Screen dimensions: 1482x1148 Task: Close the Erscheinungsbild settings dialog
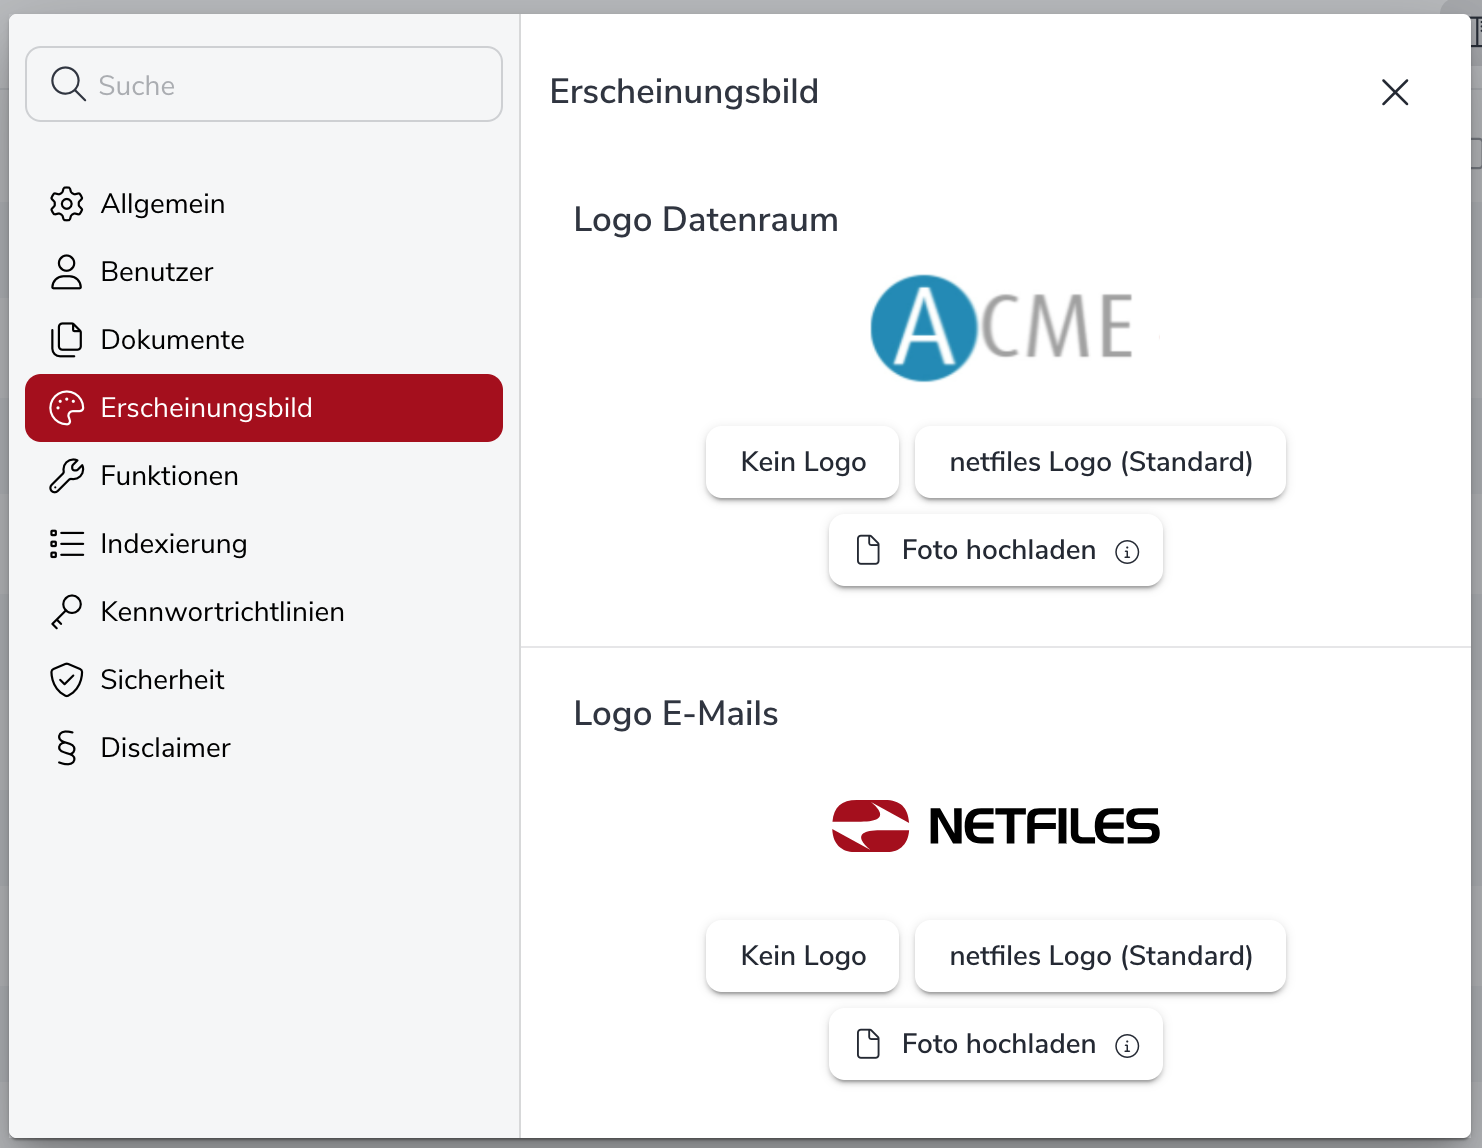(1394, 92)
